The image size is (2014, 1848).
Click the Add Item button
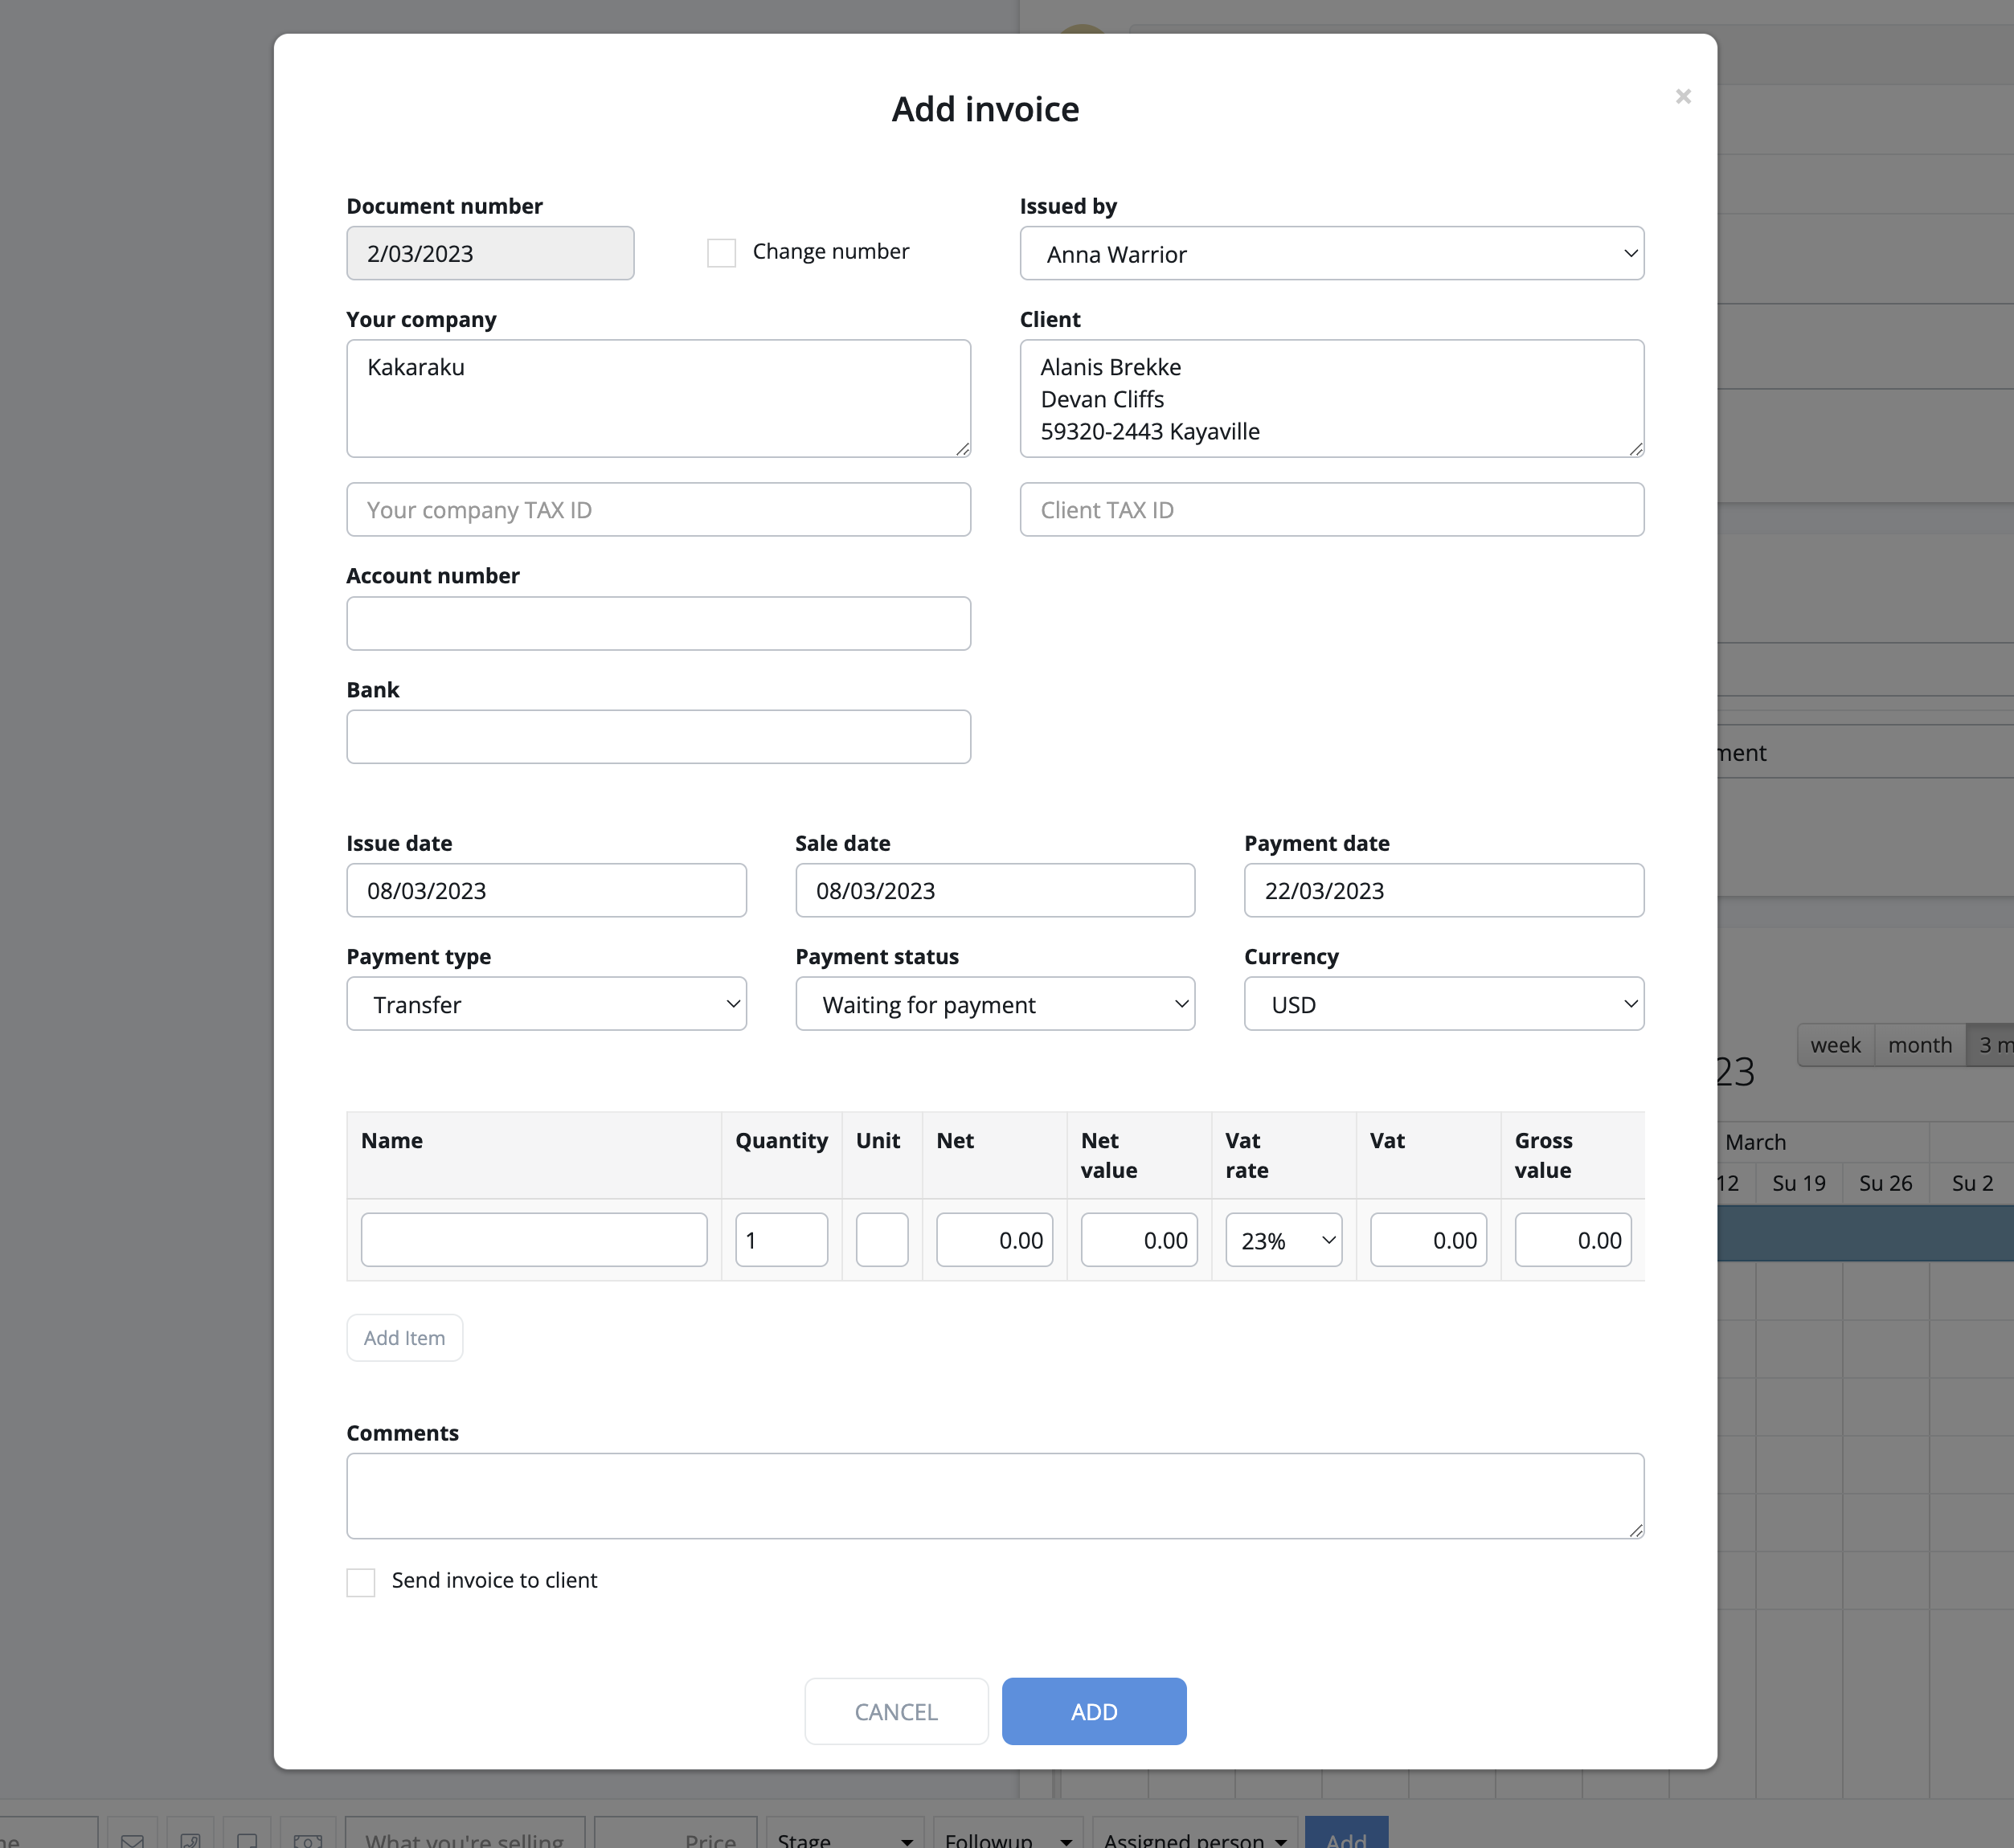tap(404, 1338)
